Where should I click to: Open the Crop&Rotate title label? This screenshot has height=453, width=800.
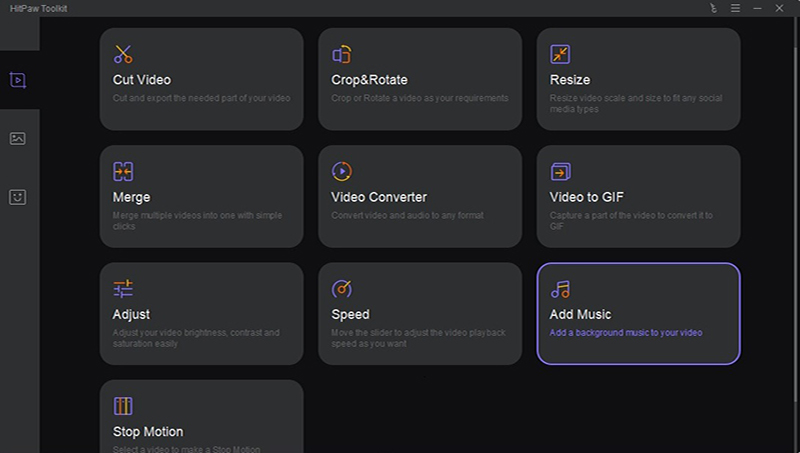tap(369, 80)
